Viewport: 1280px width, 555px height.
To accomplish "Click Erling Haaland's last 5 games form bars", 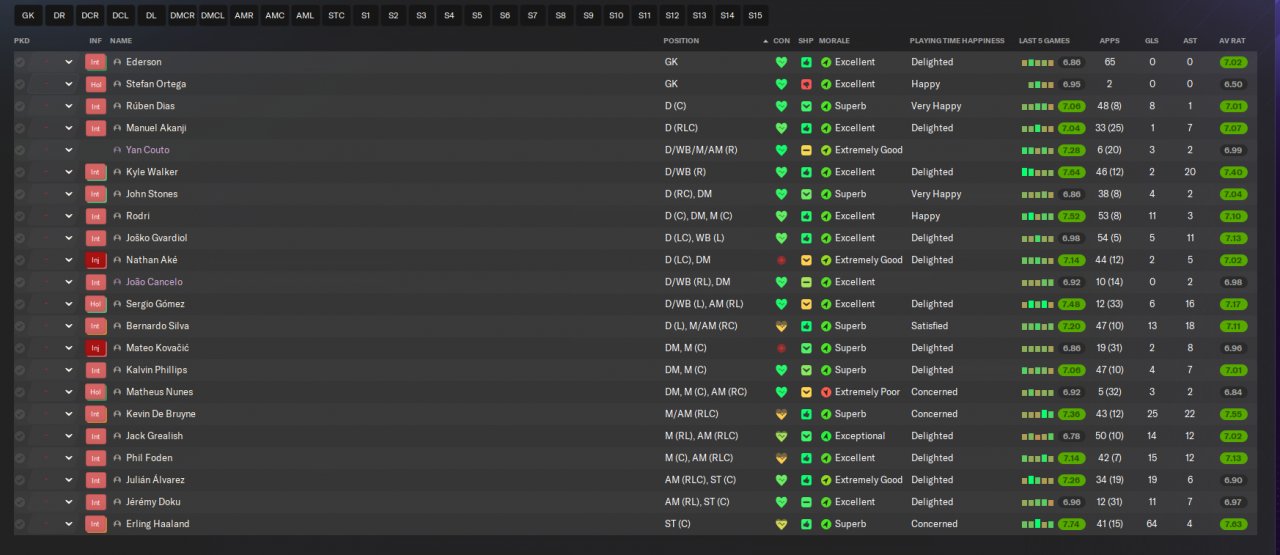I will pyautogui.click(x=1037, y=524).
